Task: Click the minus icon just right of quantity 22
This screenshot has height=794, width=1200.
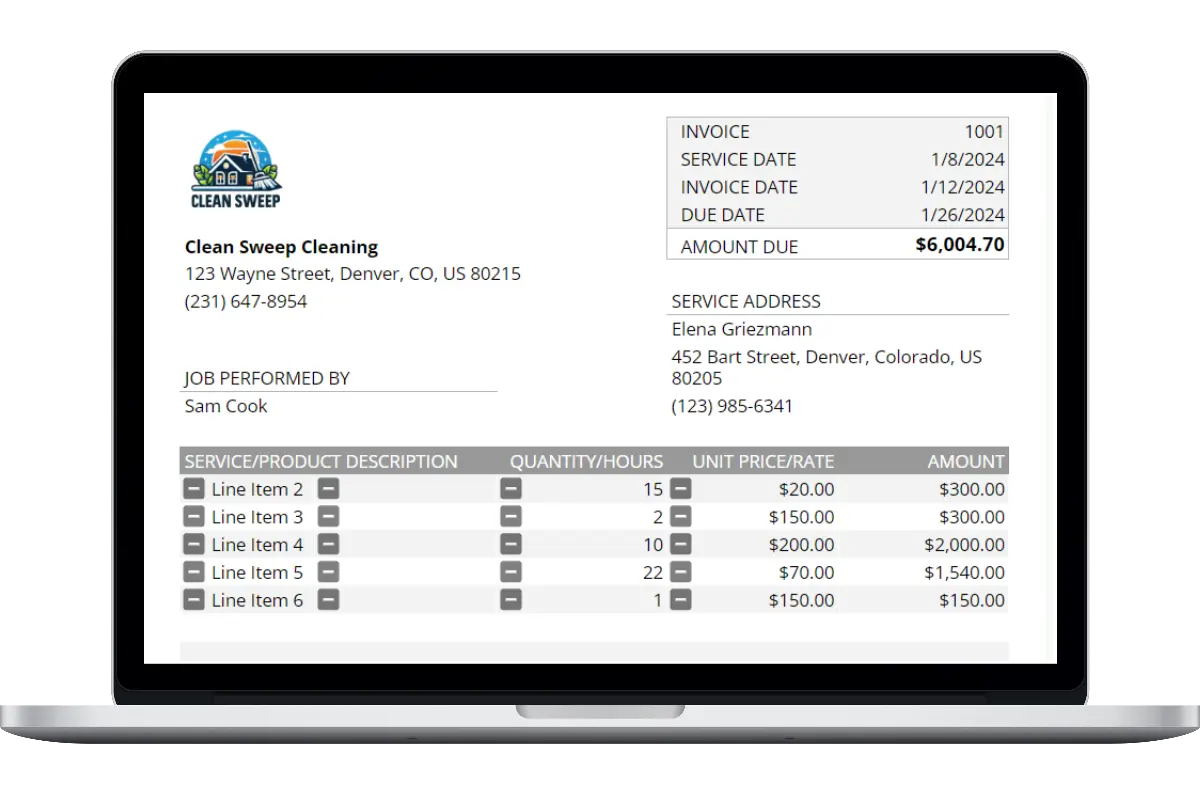Action: pos(680,573)
